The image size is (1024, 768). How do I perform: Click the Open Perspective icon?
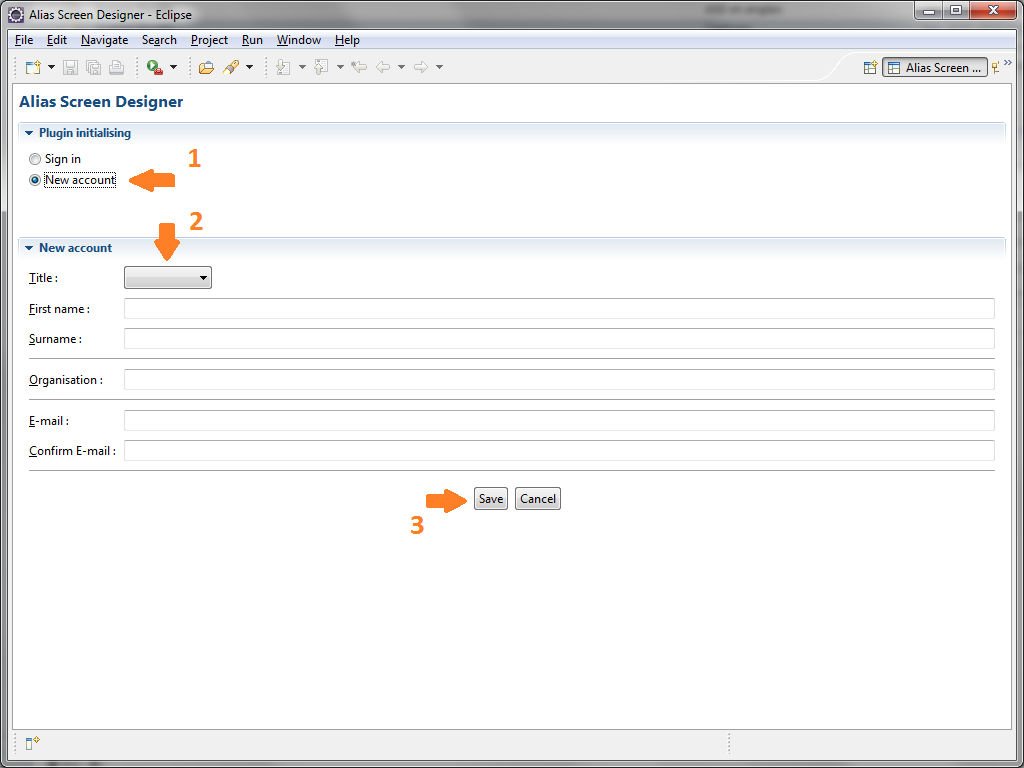tap(870, 67)
